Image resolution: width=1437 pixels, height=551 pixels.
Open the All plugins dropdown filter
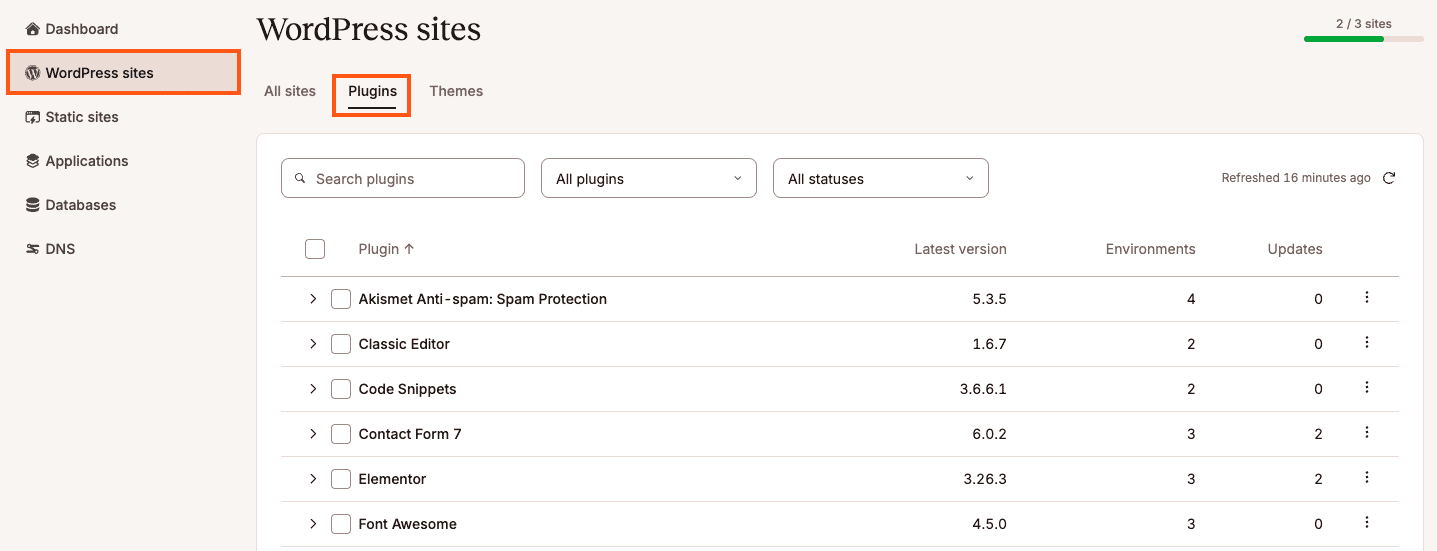click(649, 178)
